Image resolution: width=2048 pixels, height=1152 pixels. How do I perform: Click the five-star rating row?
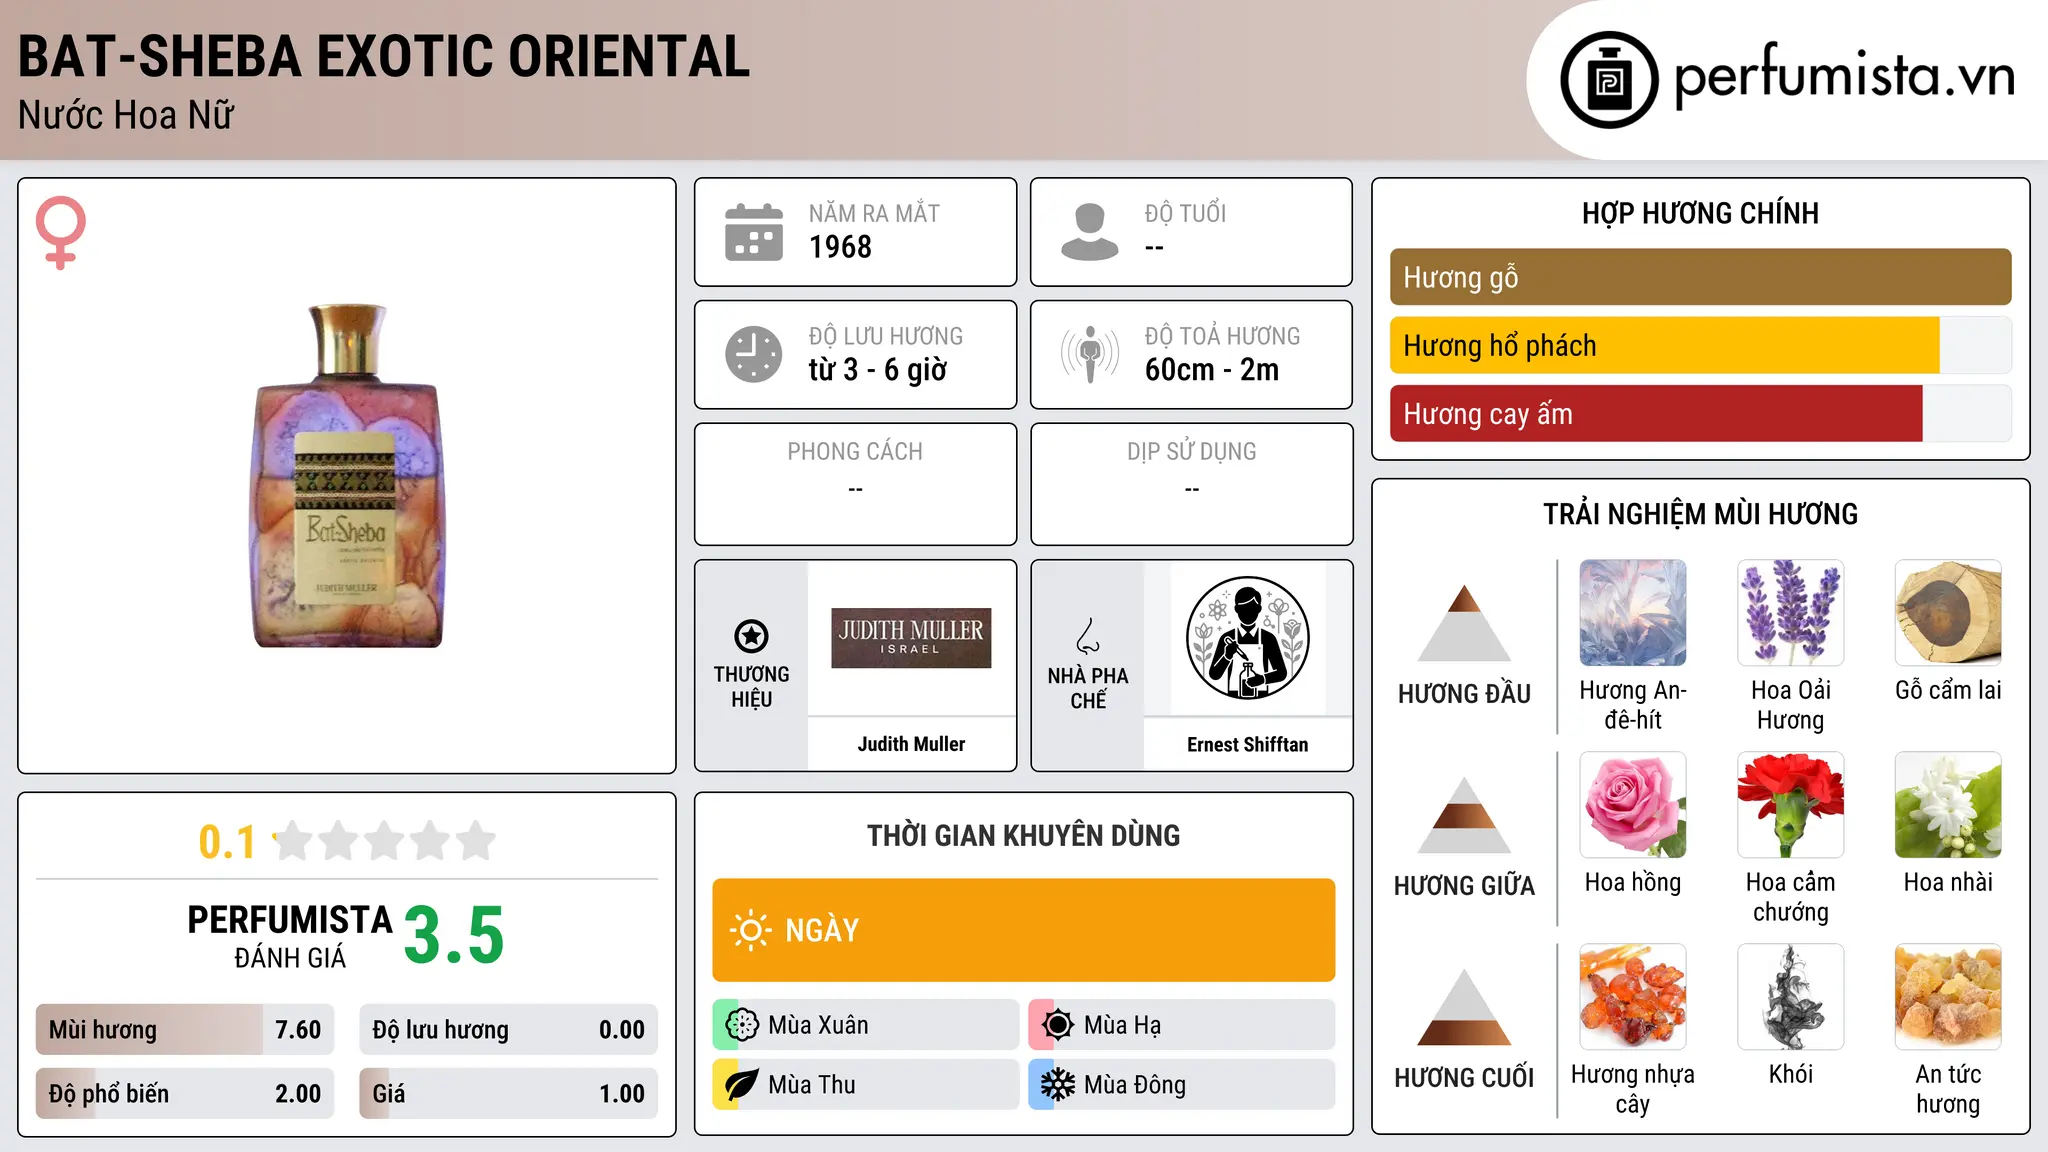tap(384, 841)
